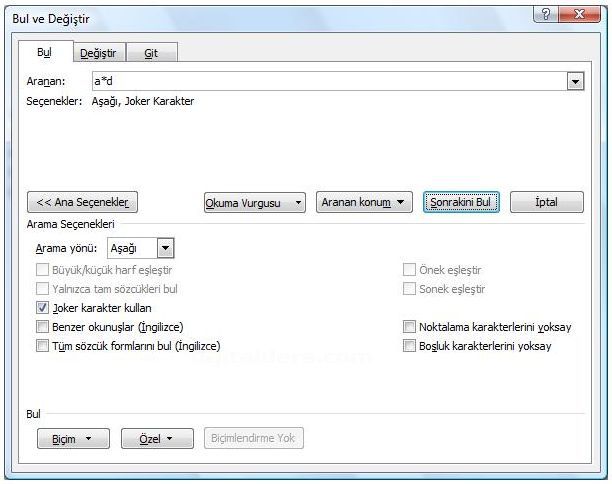Viewport: 612px width, 484px height.
Task: Open the Aranan konum dropdown
Action: click(364, 202)
